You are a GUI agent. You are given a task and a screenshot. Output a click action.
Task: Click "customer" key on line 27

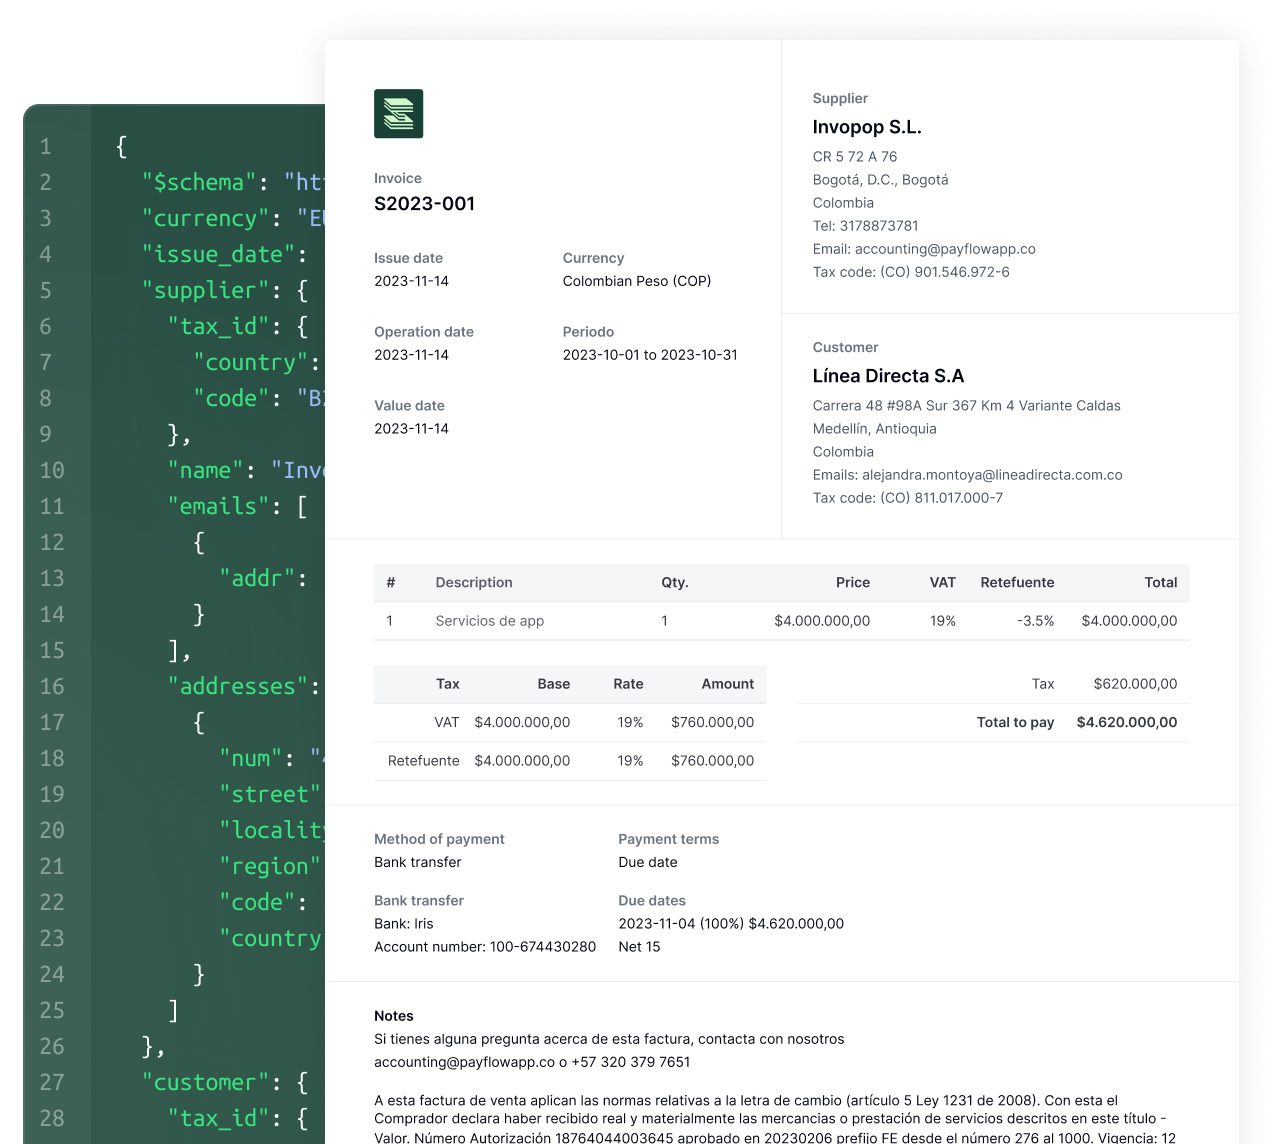[x=206, y=1082]
